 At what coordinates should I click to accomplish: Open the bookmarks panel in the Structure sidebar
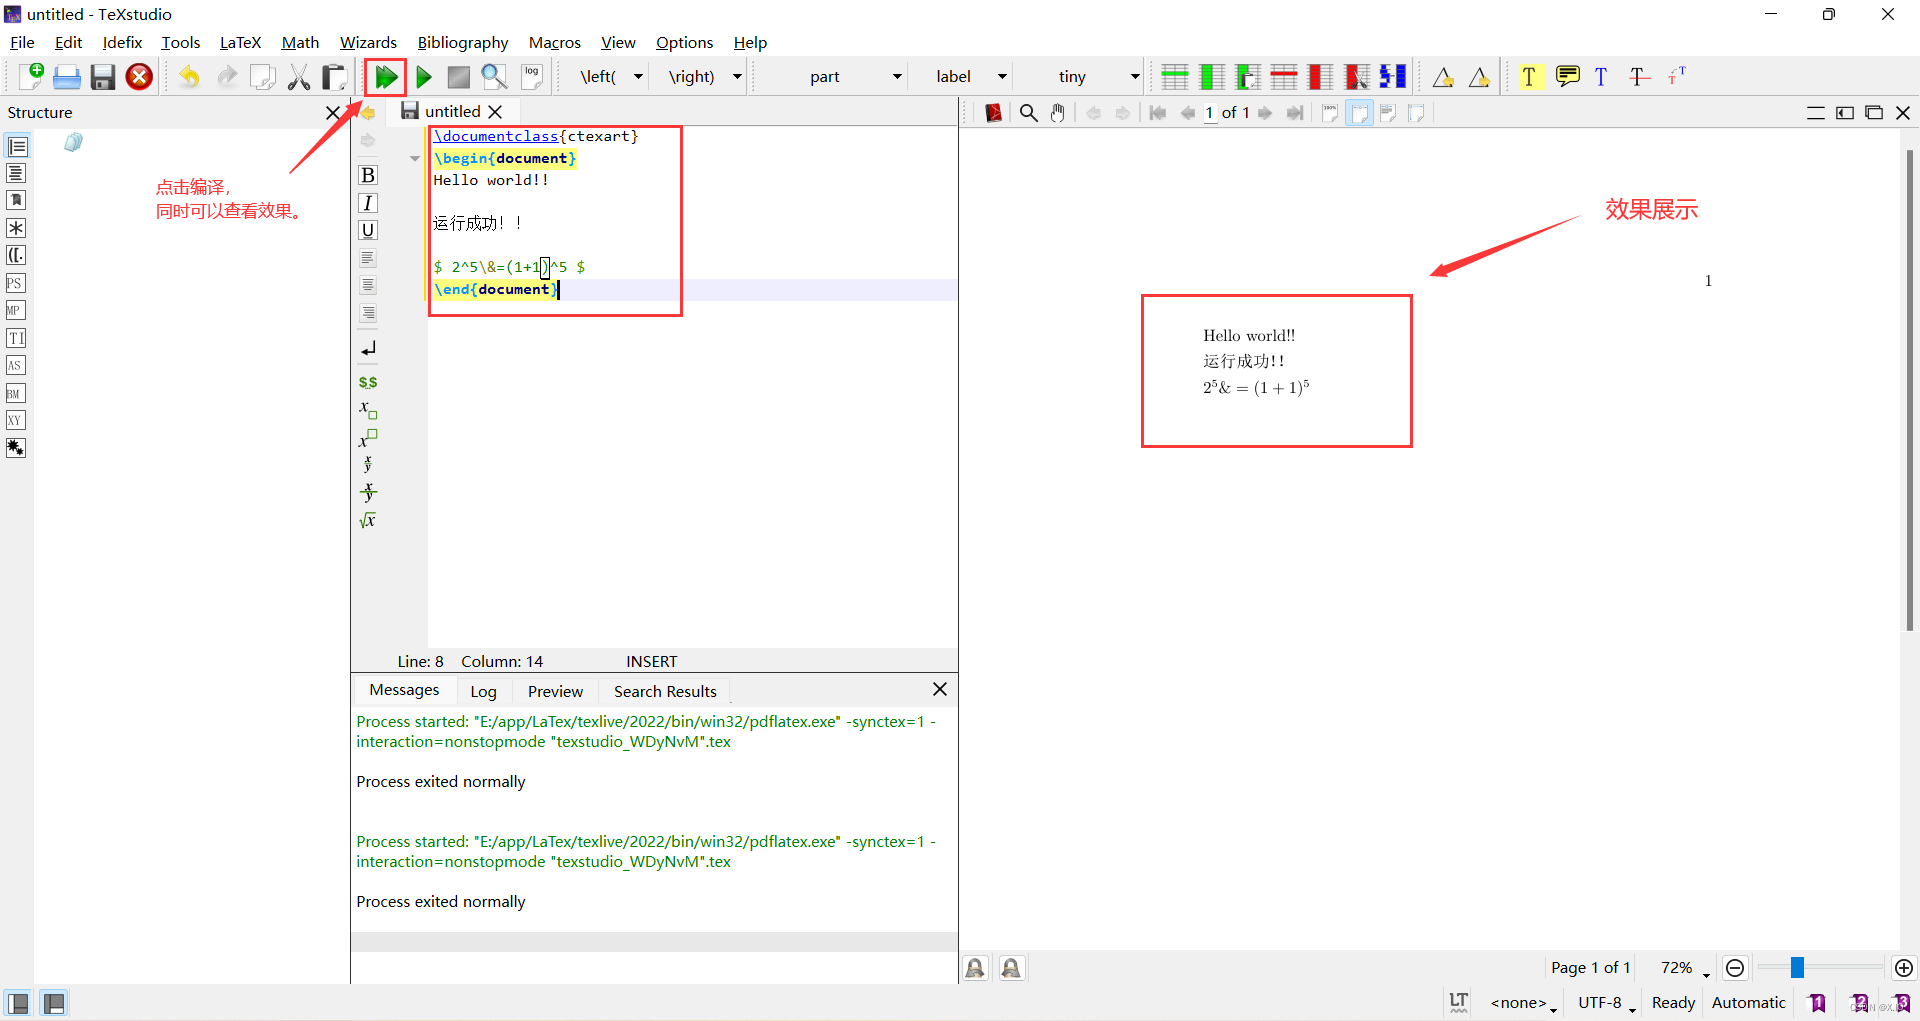point(16,199)
